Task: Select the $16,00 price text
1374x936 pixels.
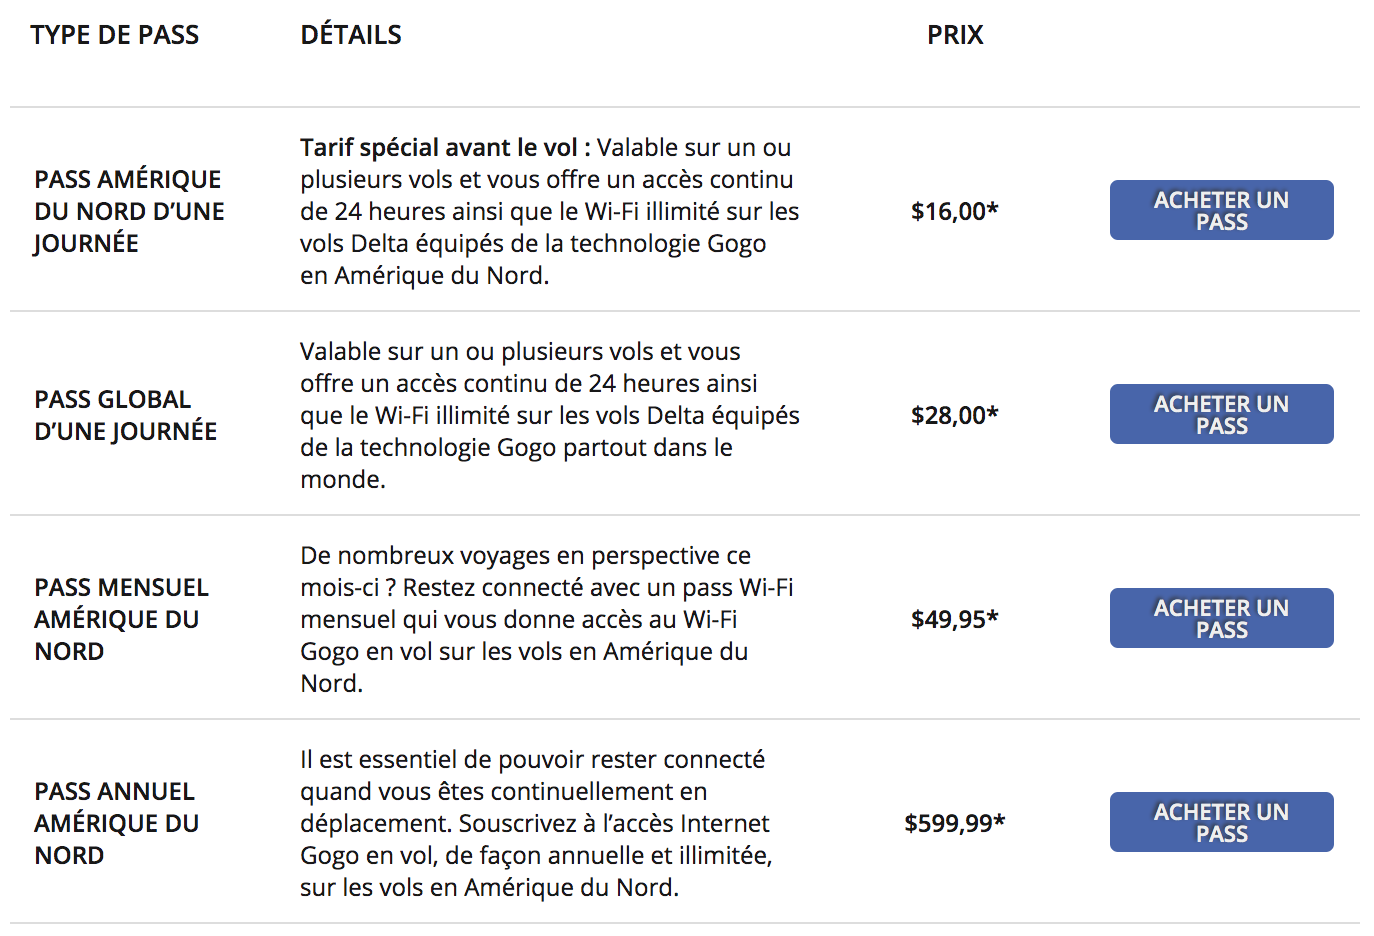Action: pyautogui.click(x=955, y=211)
